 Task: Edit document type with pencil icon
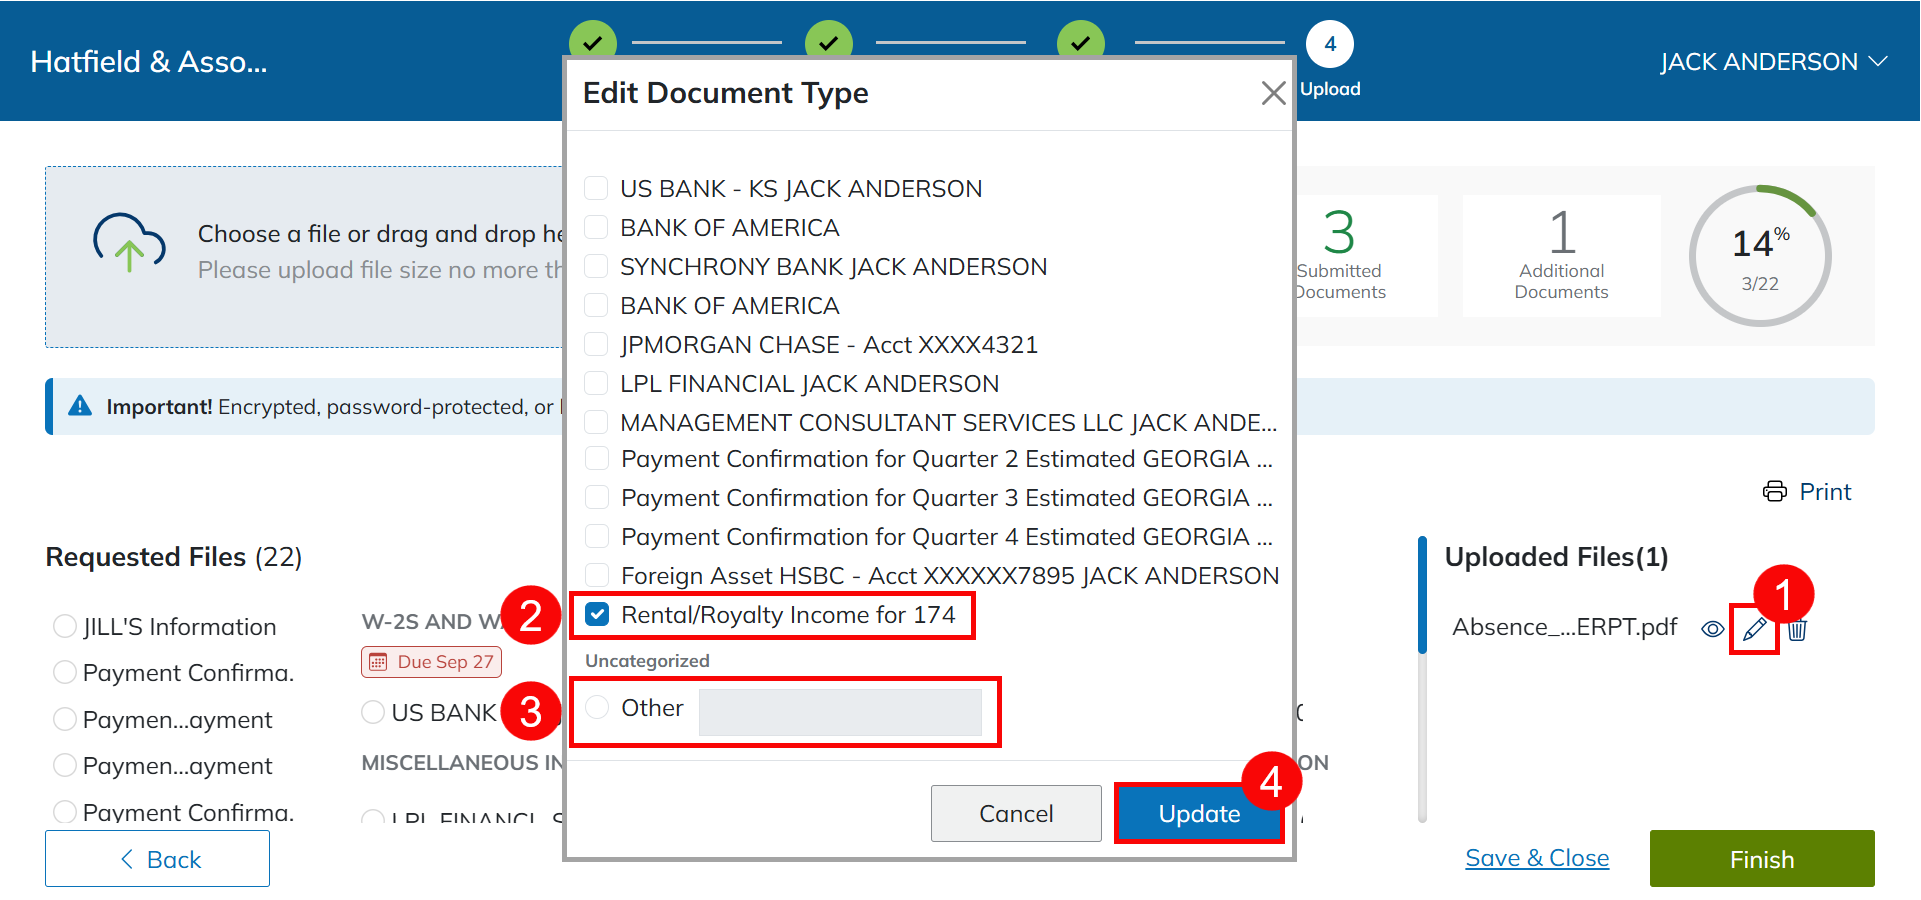[1754, 629]
